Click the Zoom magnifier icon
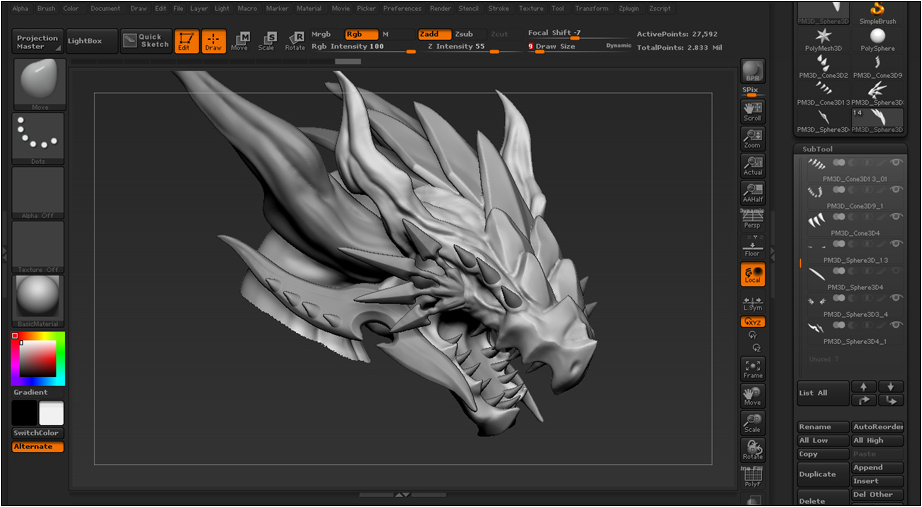 coord(753,138)
